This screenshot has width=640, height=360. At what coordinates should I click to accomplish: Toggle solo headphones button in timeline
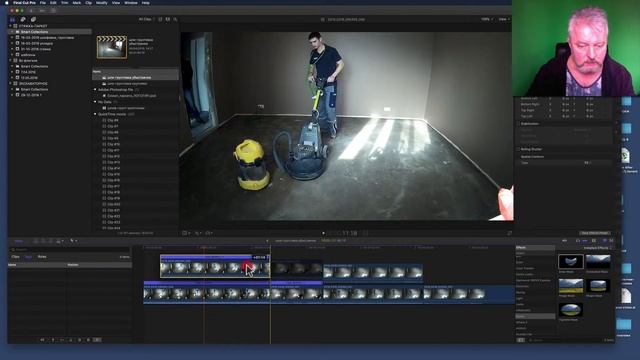578,241
